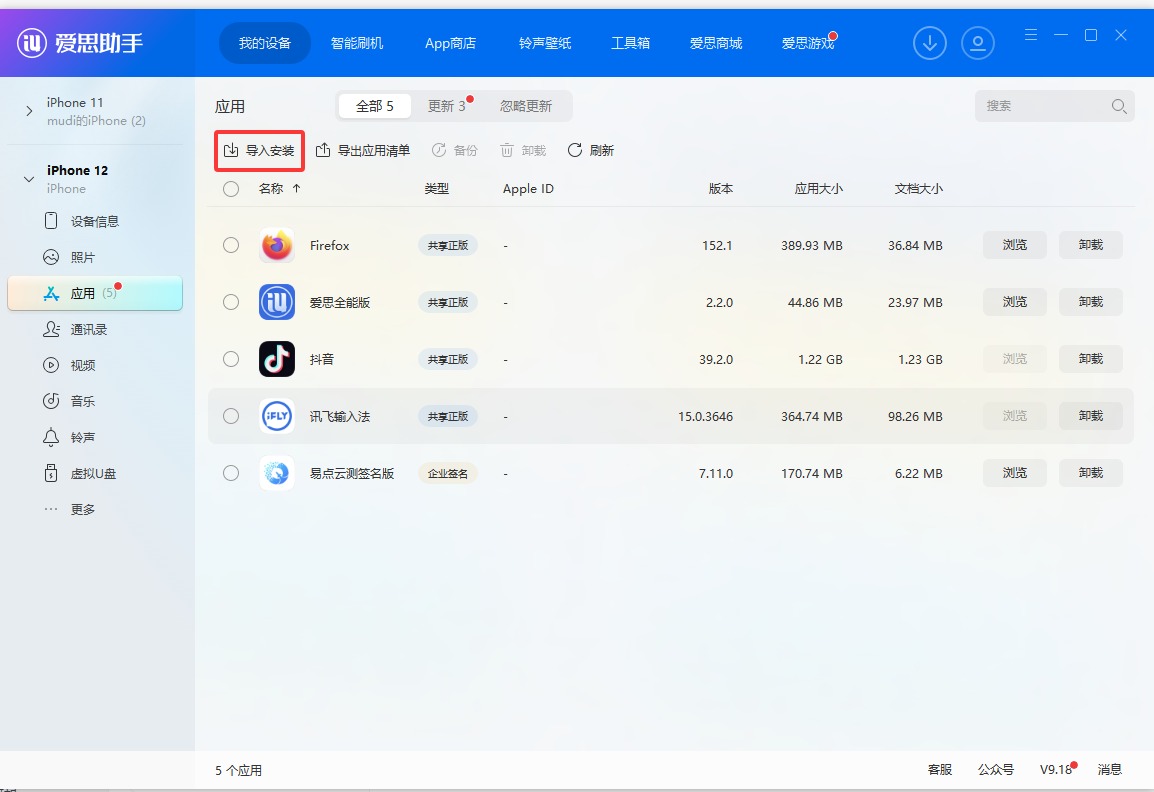Viewport: 1154px width, 792px height.
Task: Click 浏览 button for 爱思全能版
Action: coord(1015,302)
